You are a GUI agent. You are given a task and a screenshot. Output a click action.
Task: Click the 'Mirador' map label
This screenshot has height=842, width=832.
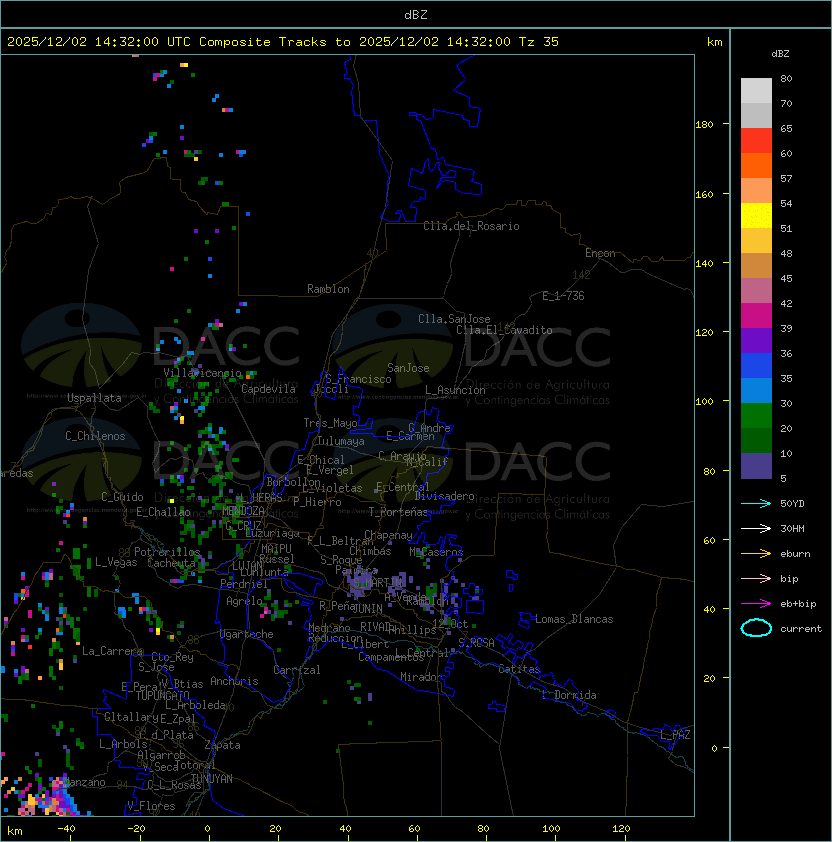click(x=421, y=677)
